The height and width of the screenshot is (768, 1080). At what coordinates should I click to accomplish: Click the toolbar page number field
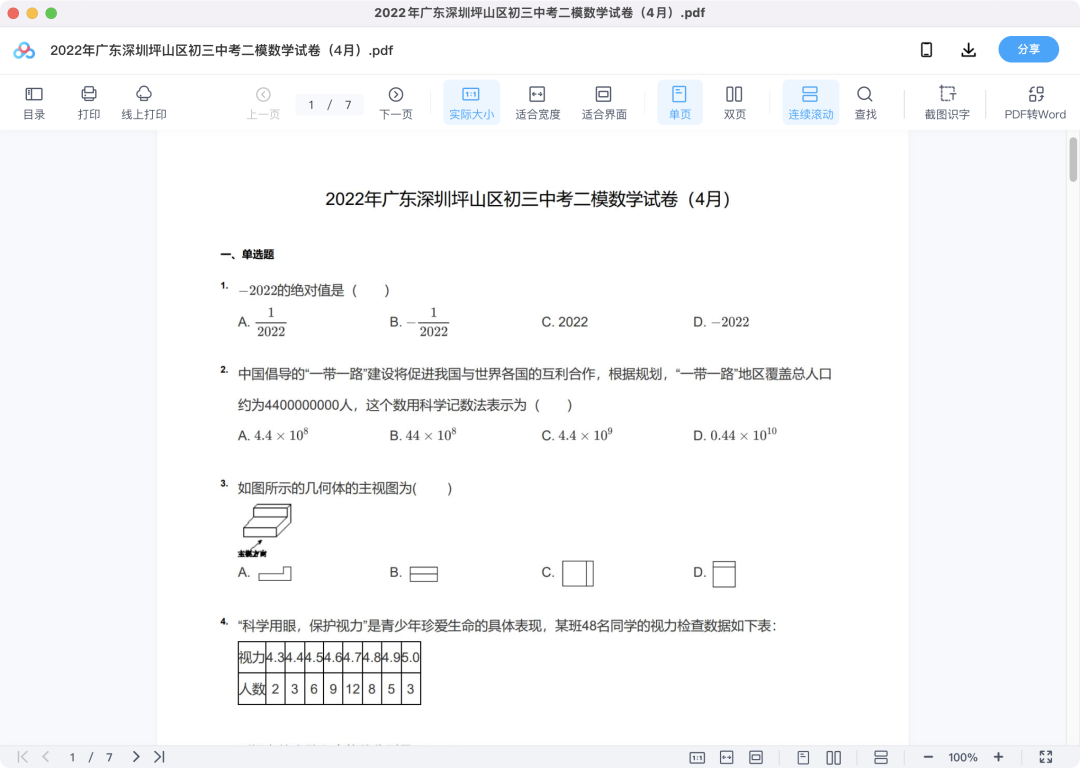(329, 105)
